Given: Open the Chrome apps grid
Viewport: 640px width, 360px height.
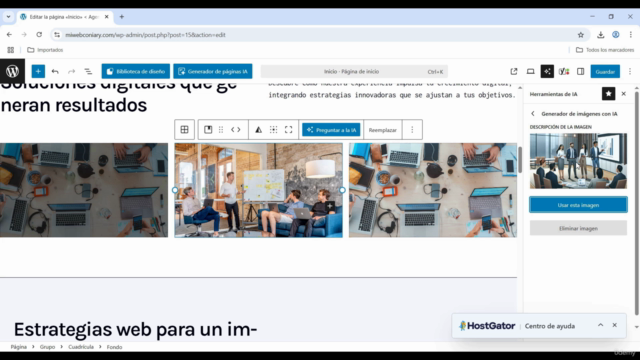Looking at the screenshot, I should tap(11, 50).
